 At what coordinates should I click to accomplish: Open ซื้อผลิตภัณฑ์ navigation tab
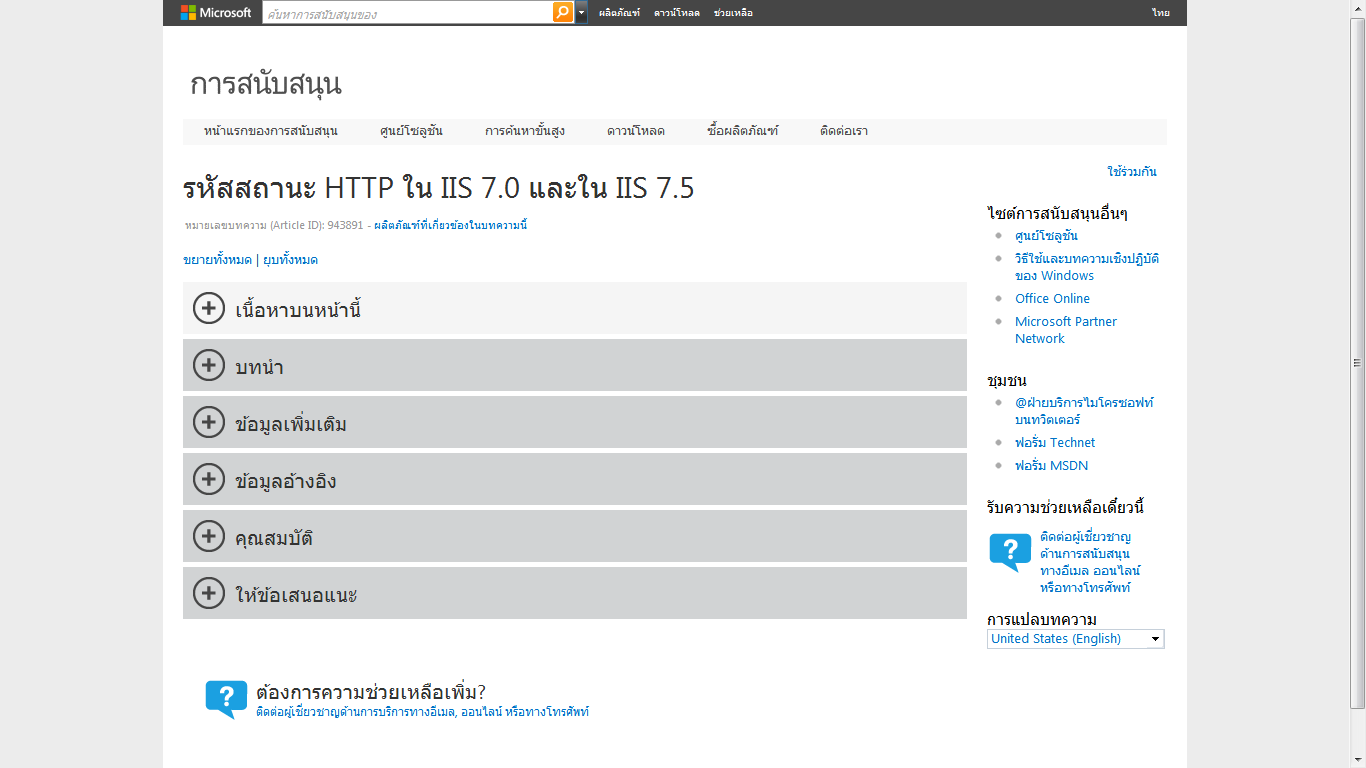point(742,131)
